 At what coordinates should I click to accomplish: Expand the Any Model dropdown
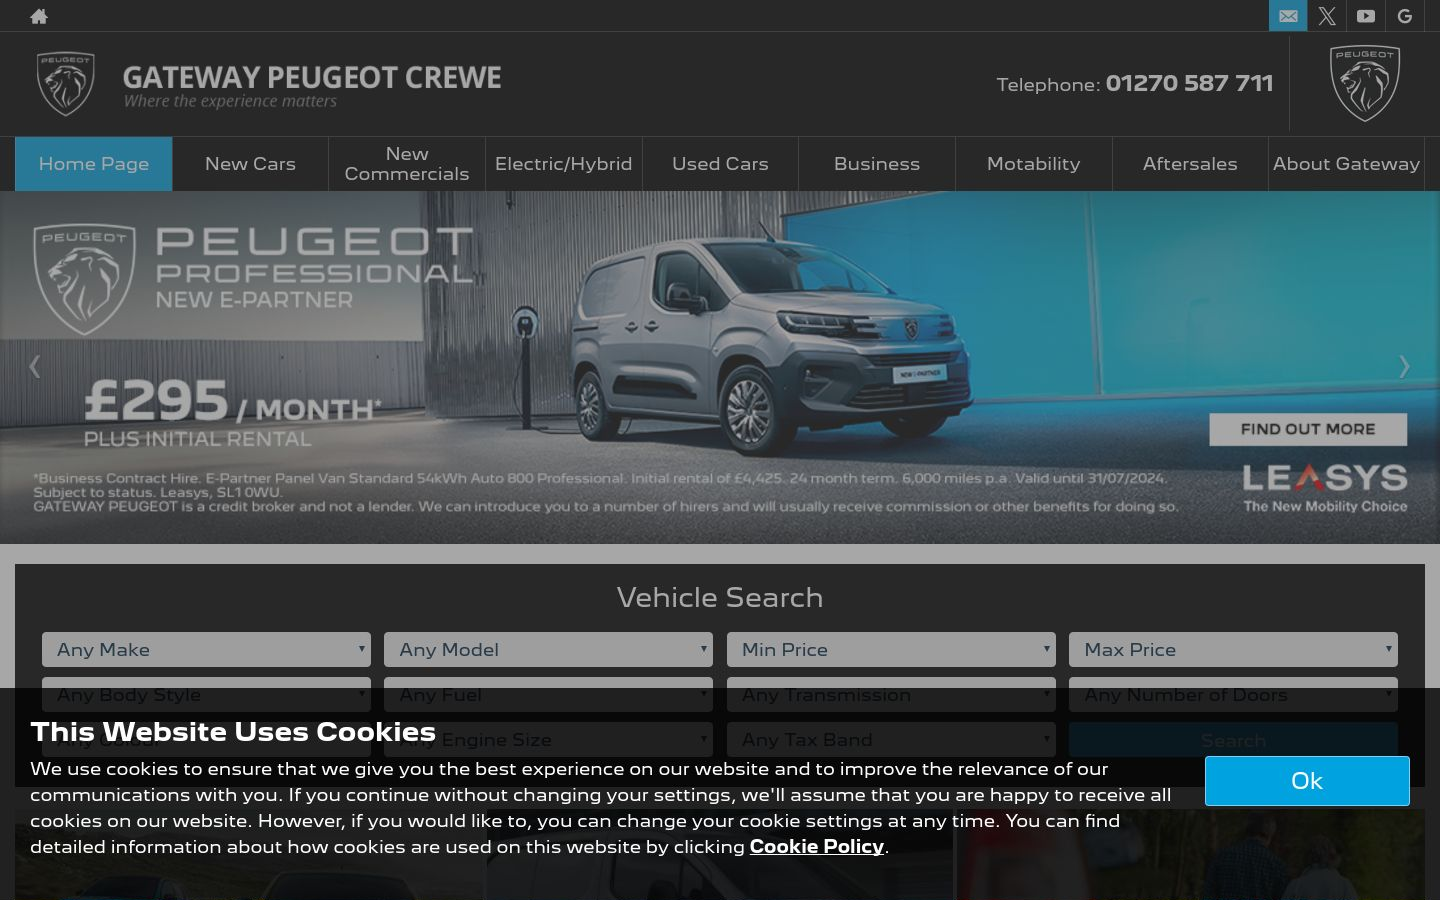(548, 649)
